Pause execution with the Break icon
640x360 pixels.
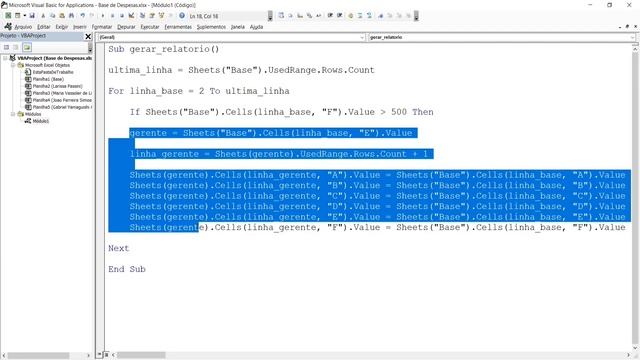tap(112, 16)
